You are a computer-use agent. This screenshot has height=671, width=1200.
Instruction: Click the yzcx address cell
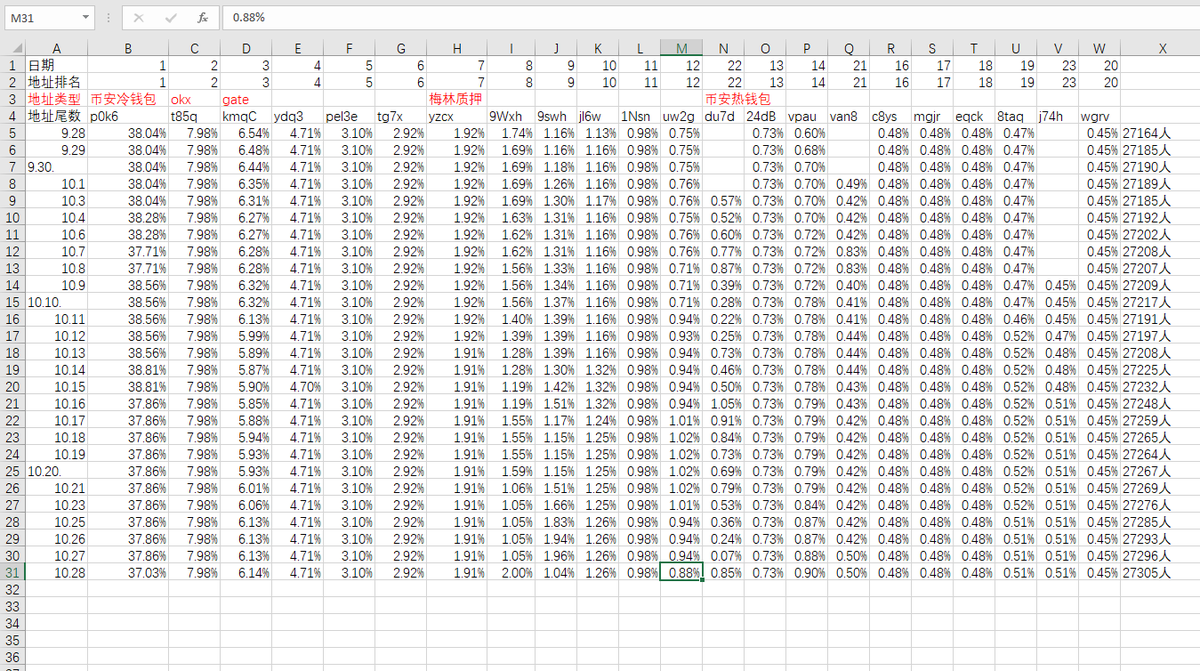(457, 116)
